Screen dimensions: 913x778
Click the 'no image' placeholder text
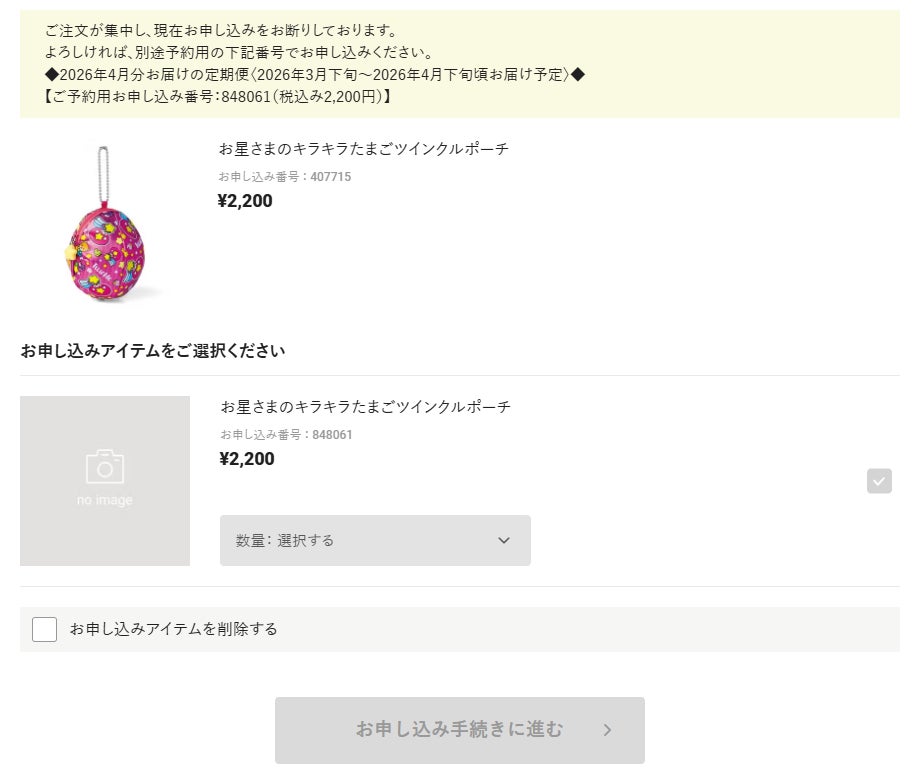tap(105, 500)
